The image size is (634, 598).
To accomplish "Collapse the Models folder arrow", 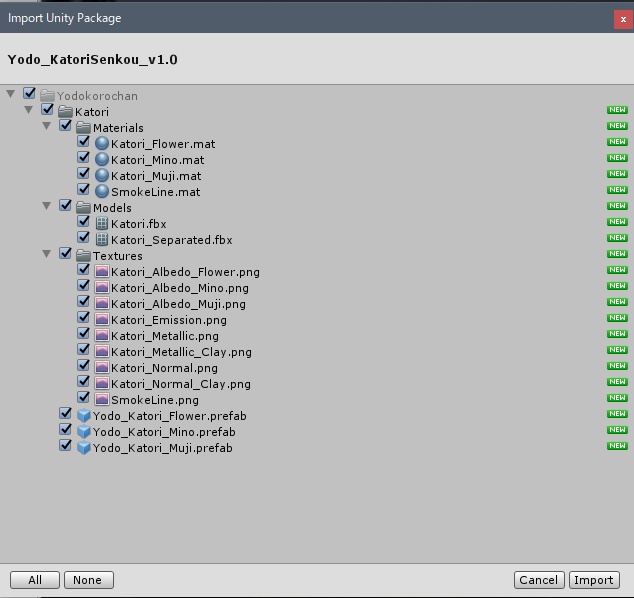I will [46, 206].
